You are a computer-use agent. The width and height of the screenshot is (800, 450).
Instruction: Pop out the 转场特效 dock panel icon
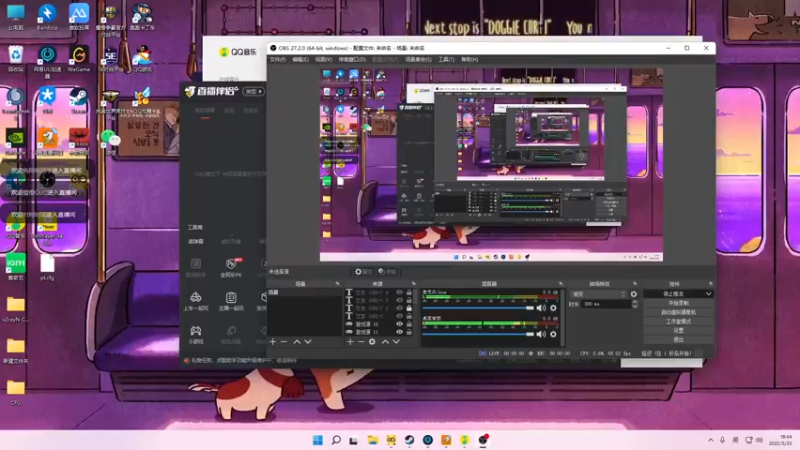635,284
